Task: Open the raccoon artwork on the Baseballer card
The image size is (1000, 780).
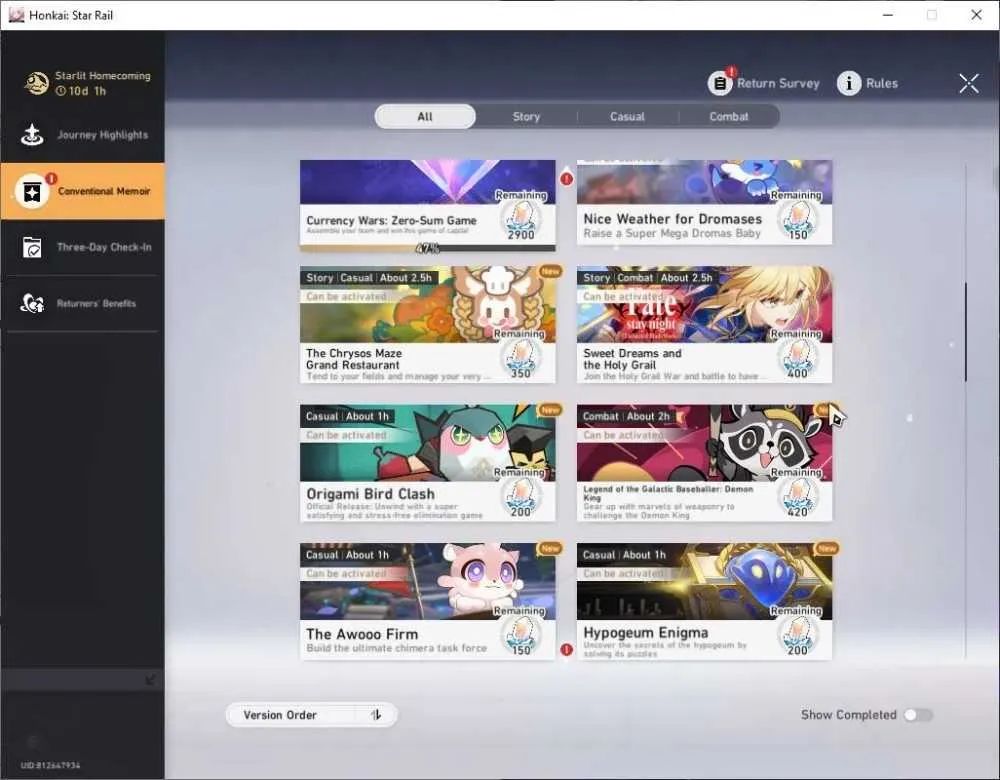Action: pyautogui.click(x=704, y=443)
